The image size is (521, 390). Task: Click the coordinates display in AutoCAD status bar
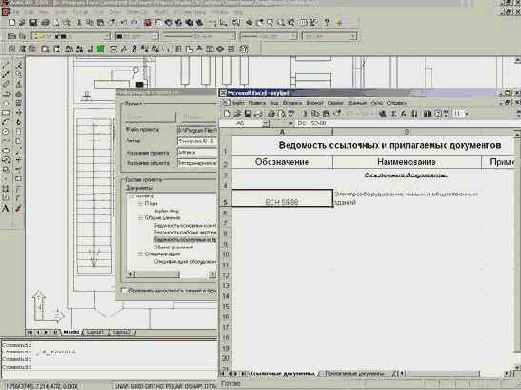[42, 386]
